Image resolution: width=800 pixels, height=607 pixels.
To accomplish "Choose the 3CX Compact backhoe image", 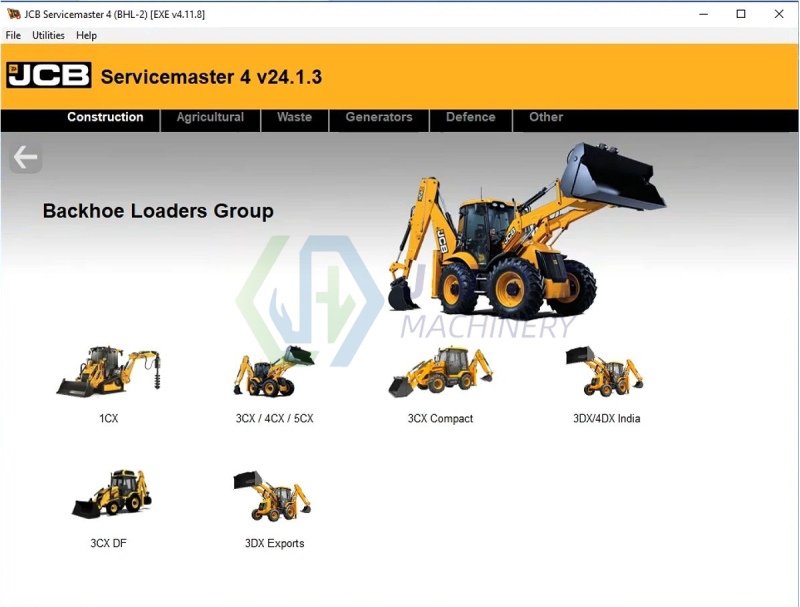I will click(440, 371).
